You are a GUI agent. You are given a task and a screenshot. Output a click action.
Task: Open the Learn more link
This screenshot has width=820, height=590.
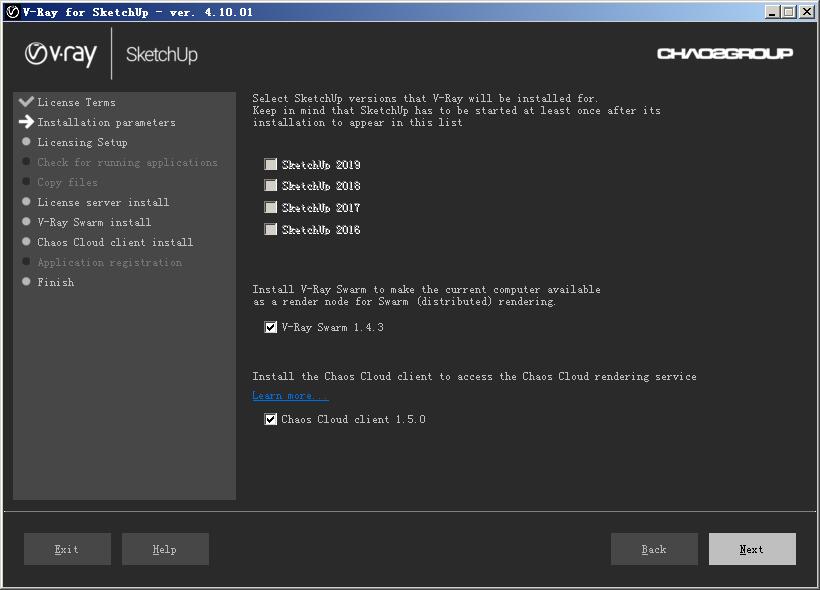coord(290,396)
